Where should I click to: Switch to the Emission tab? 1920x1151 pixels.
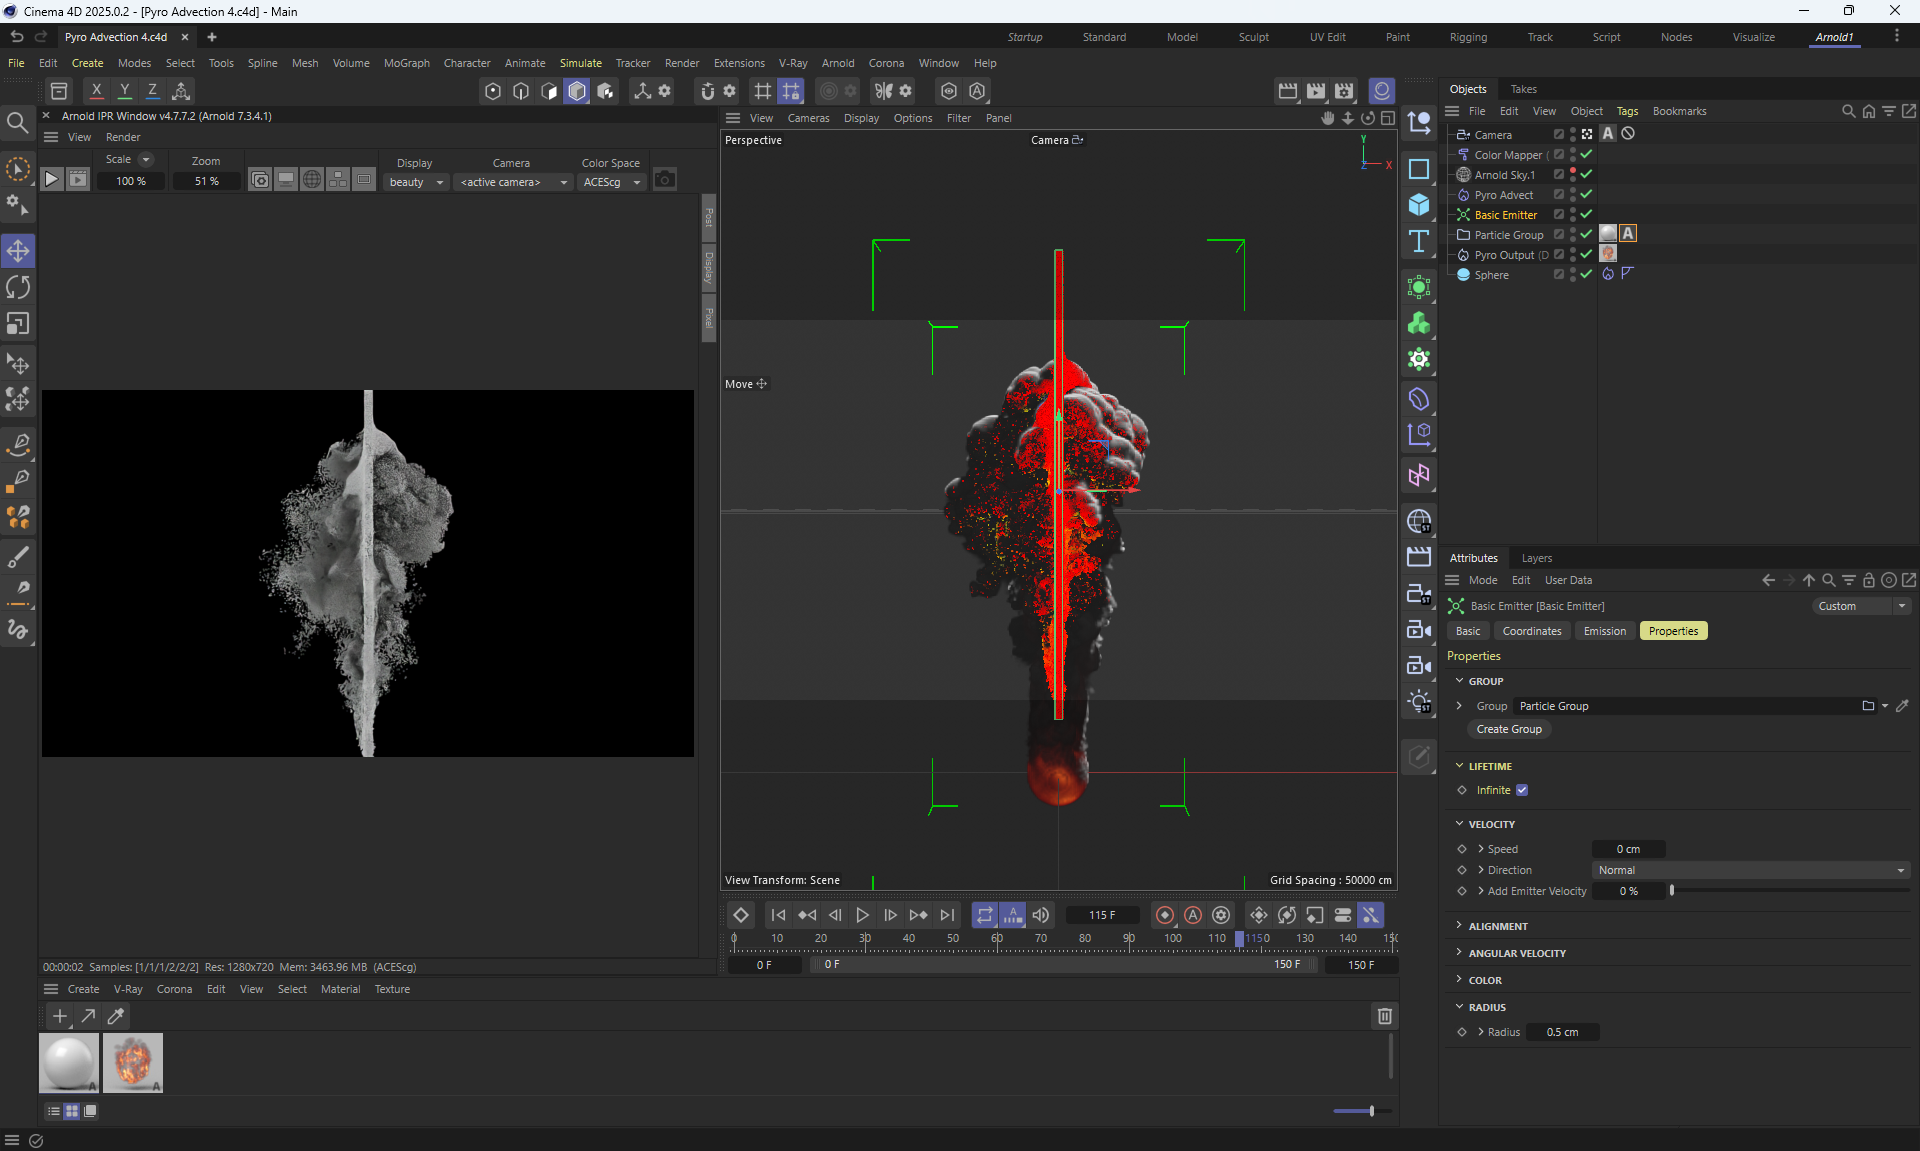tap(1604, 631)
